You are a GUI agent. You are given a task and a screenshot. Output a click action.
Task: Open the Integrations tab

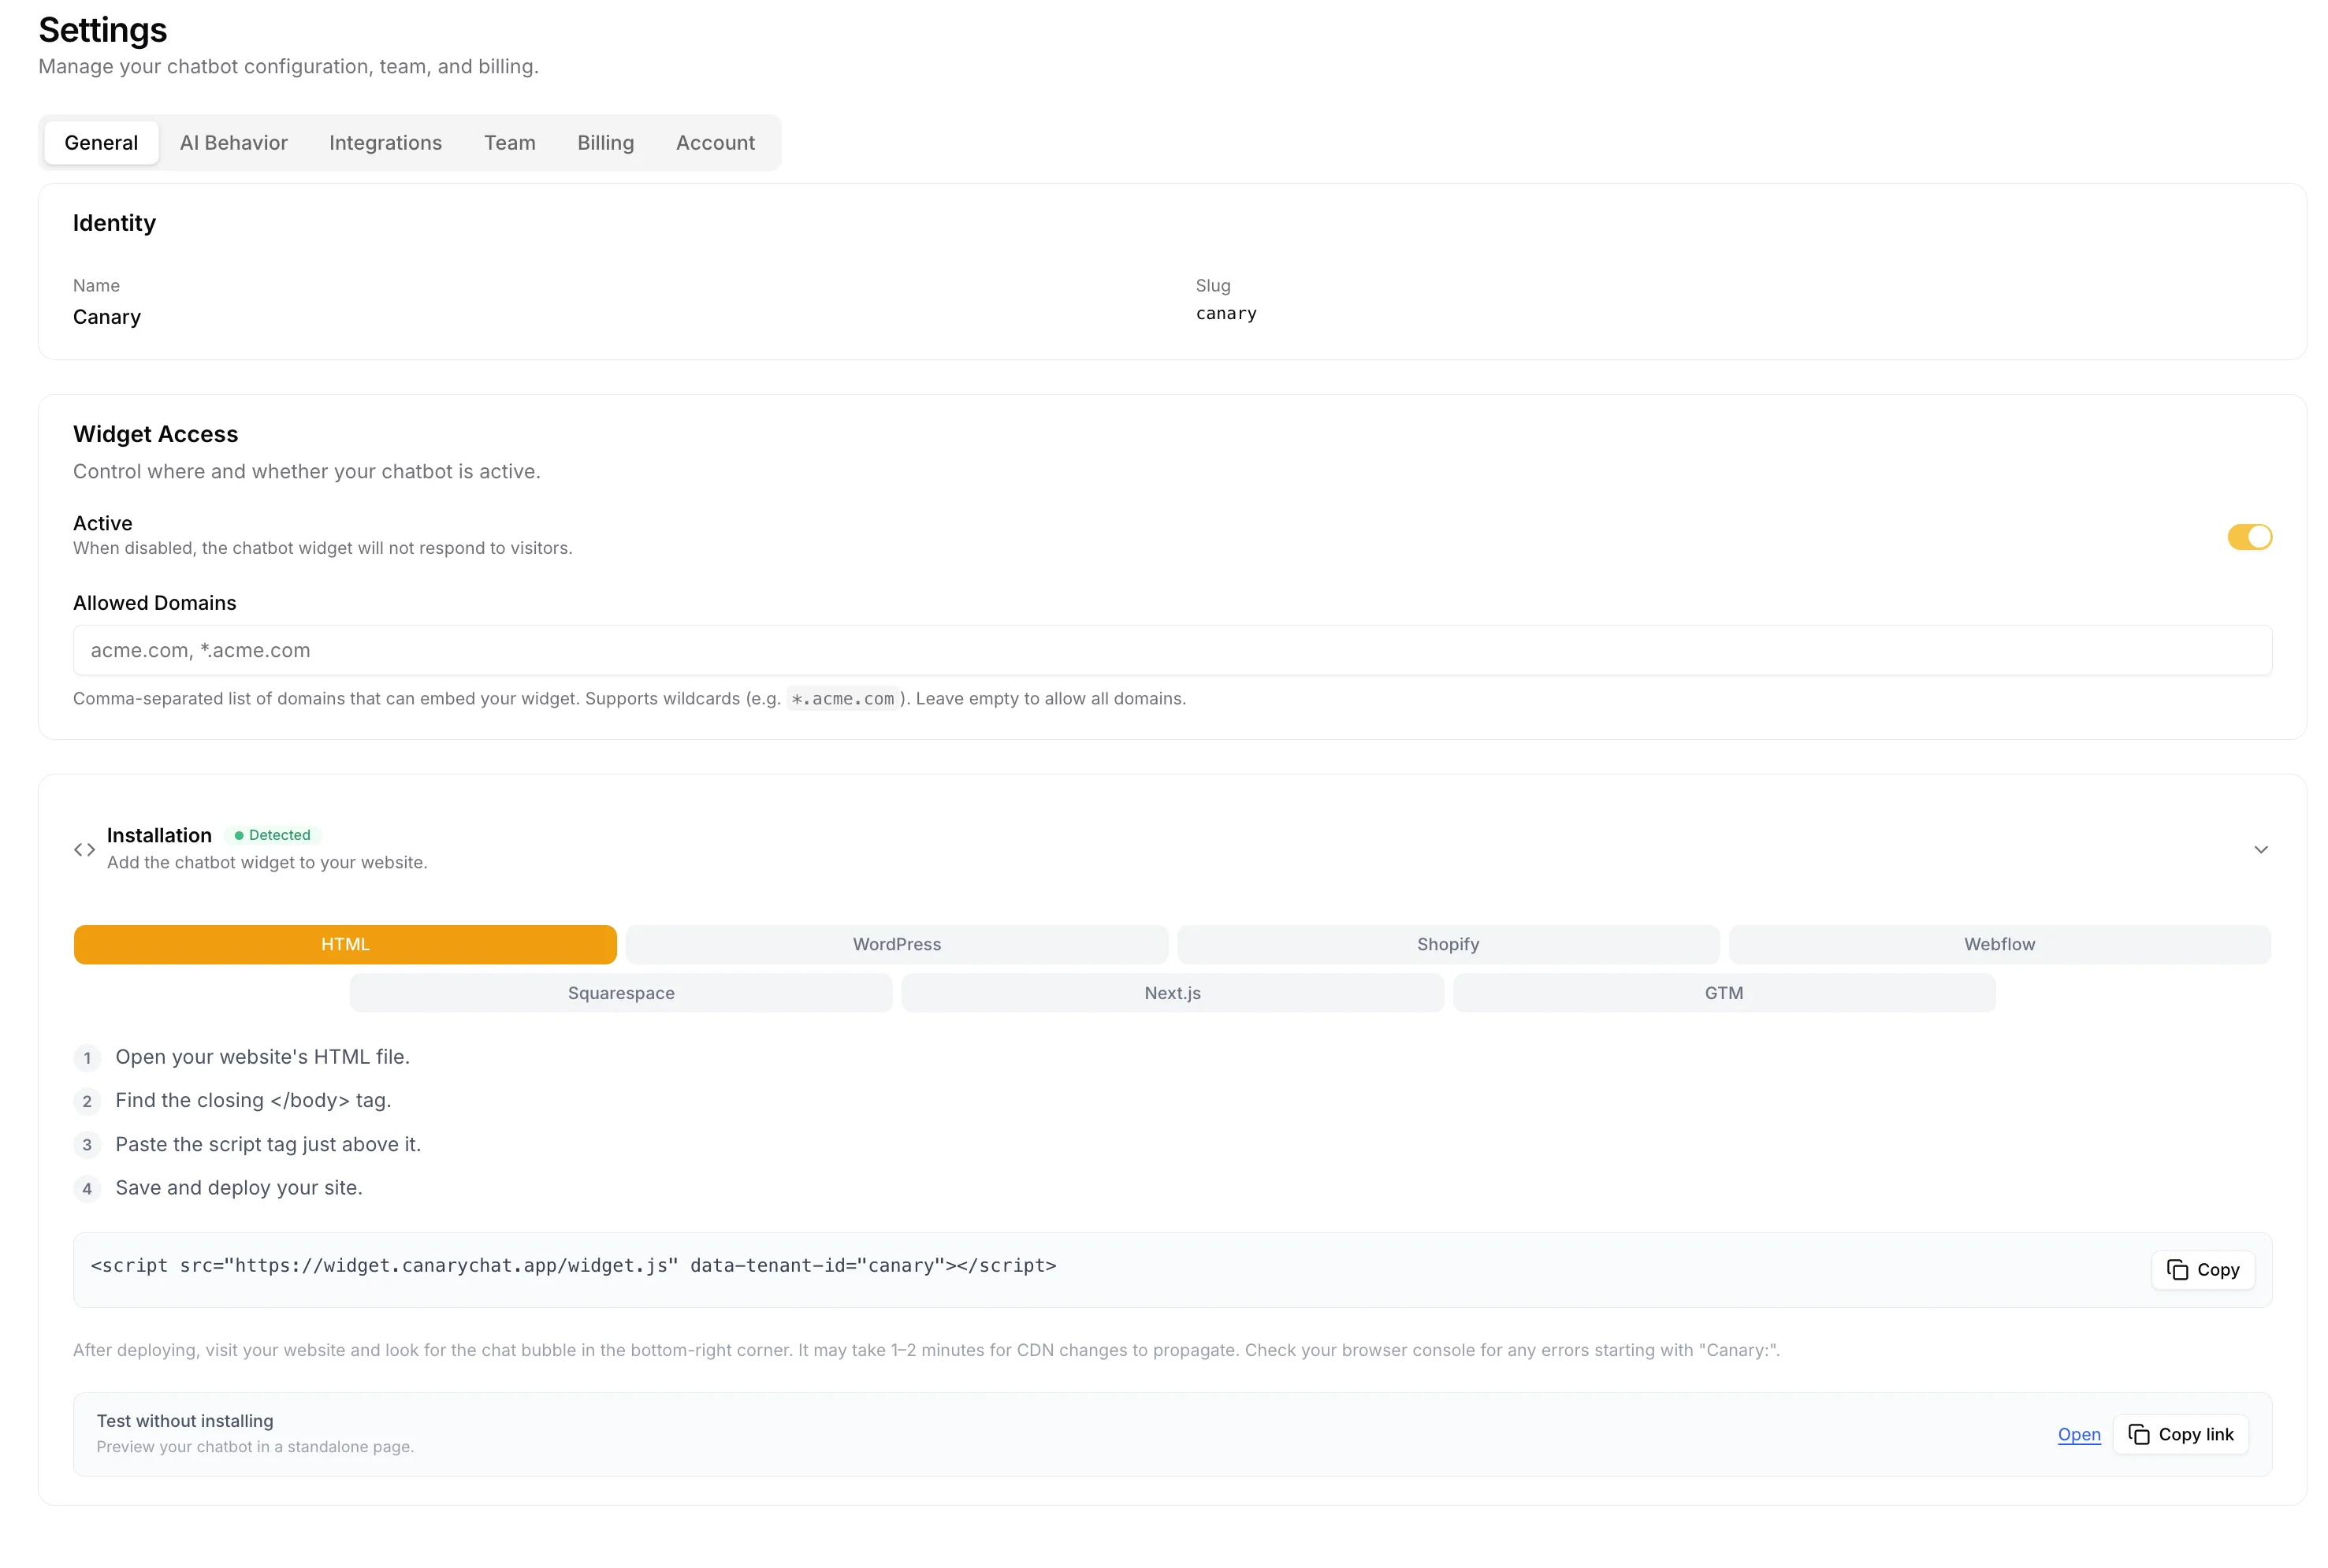[385, 143]
